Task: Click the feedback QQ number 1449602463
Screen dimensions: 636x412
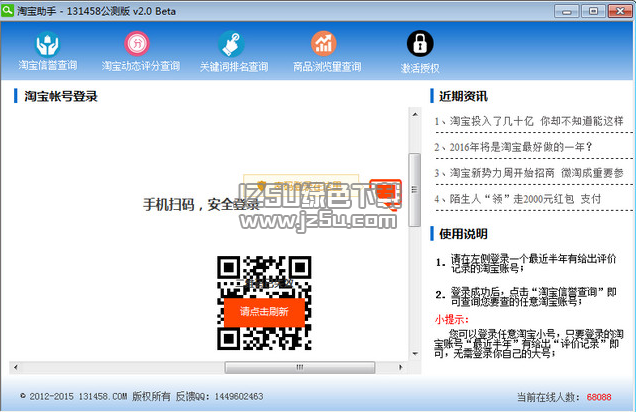Action: (x=239, y=396)
